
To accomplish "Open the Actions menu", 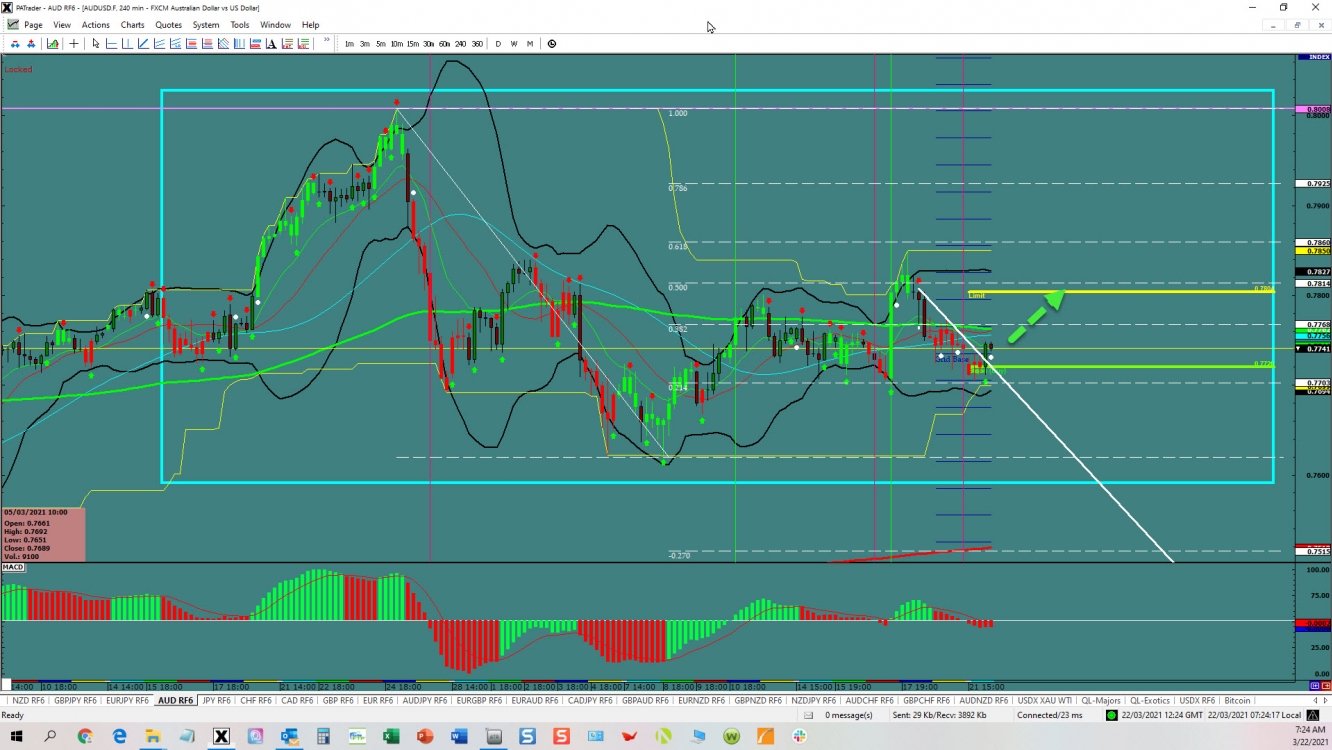I will point(96,25).
